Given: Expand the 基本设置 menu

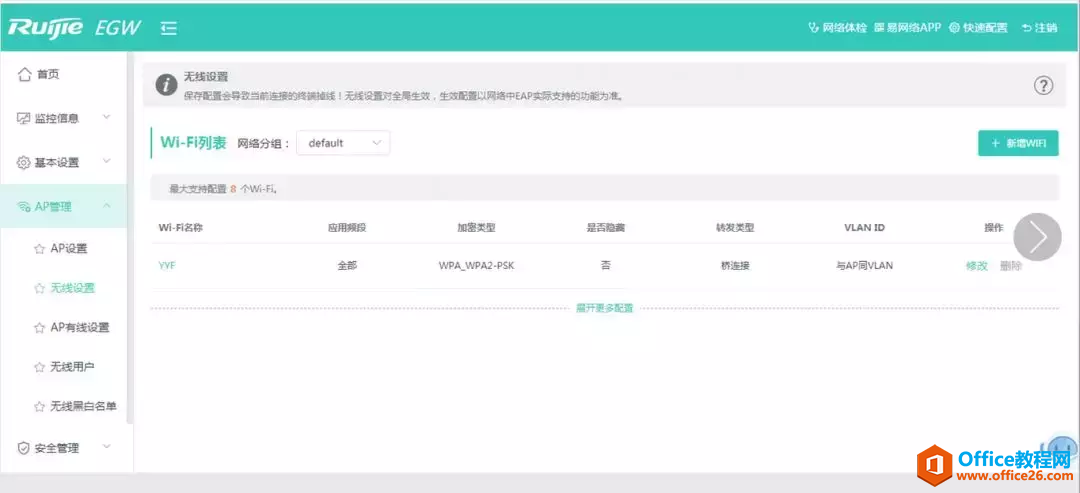Looking at the screenshot, I should coord(63,162).
